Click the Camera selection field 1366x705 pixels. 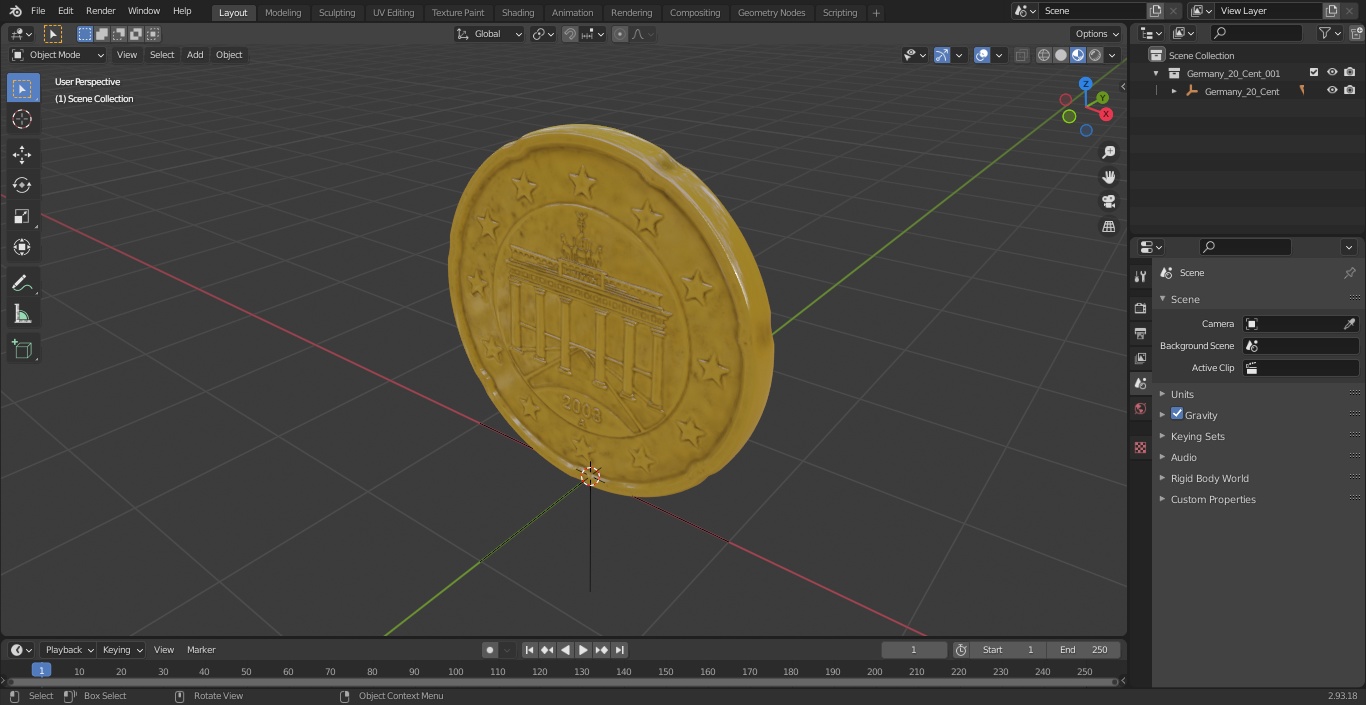[1301, 324]
